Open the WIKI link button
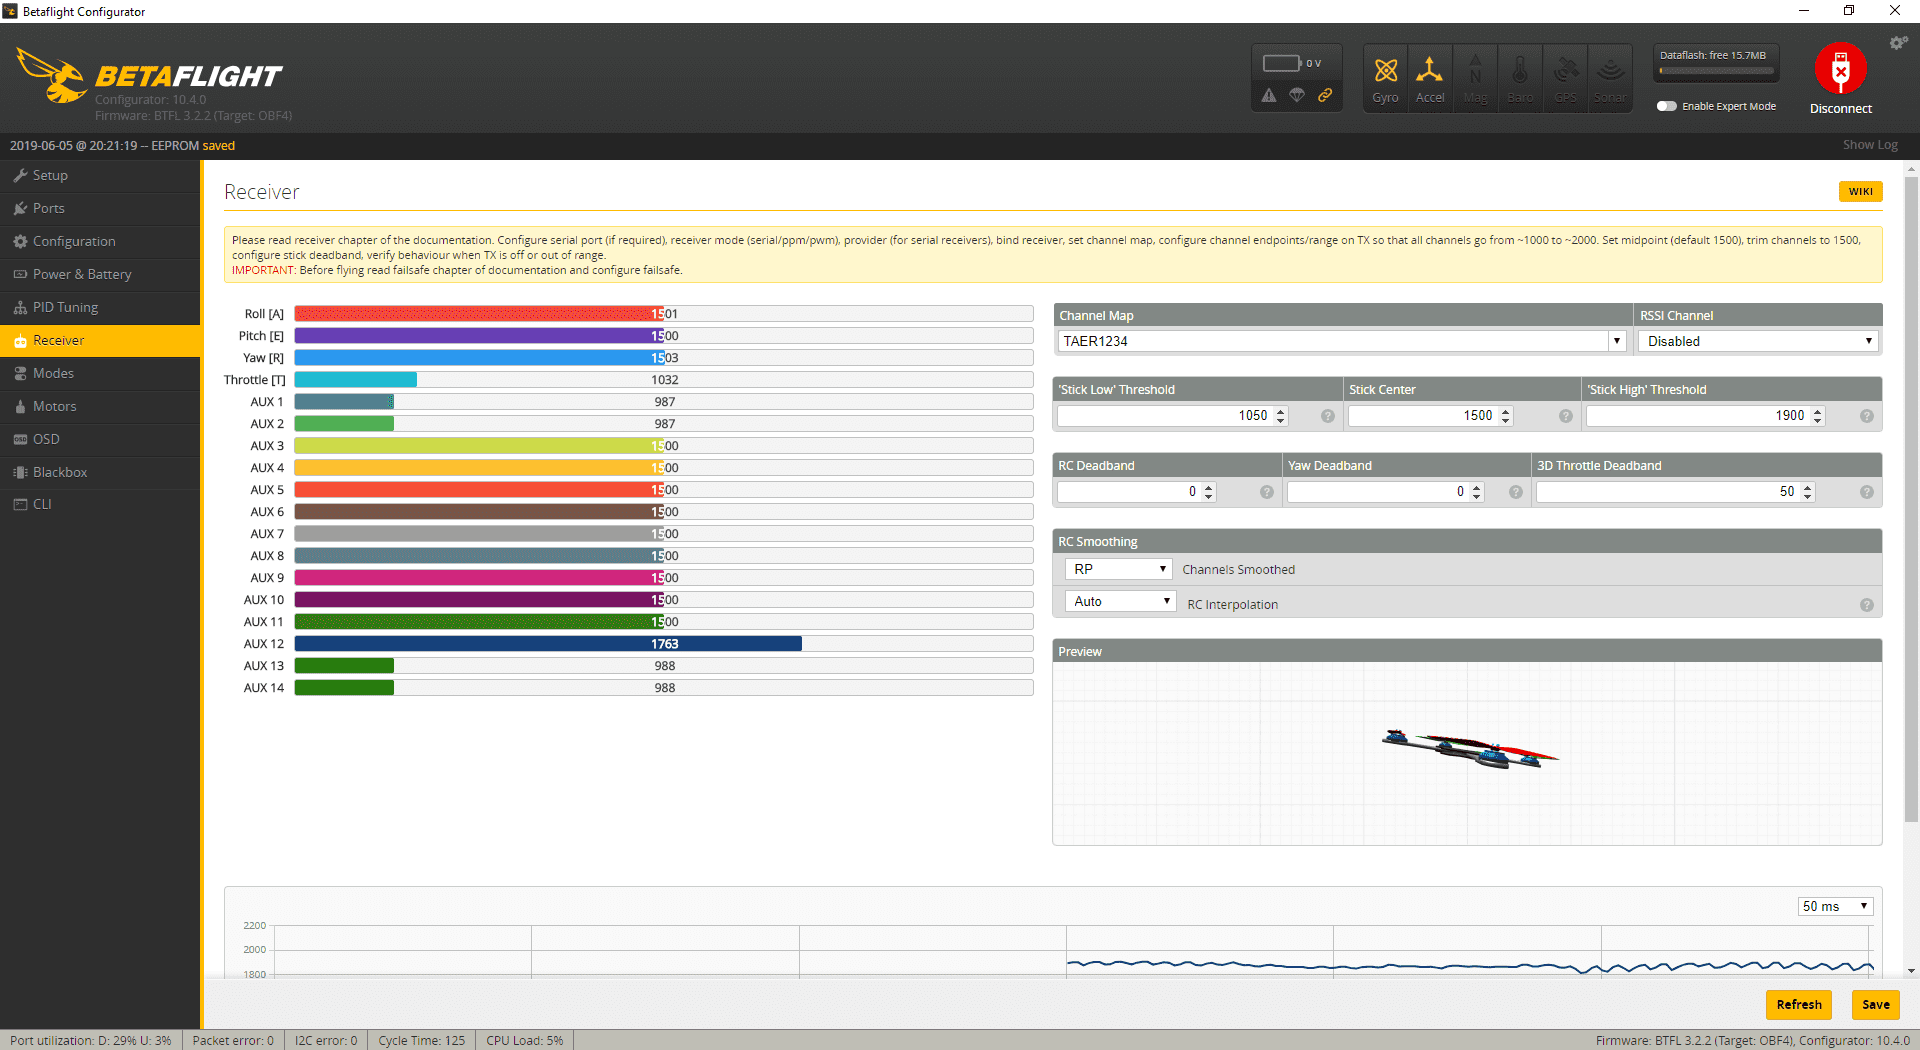This screenshot has width=1920, height=1050. pos(1860,191)
